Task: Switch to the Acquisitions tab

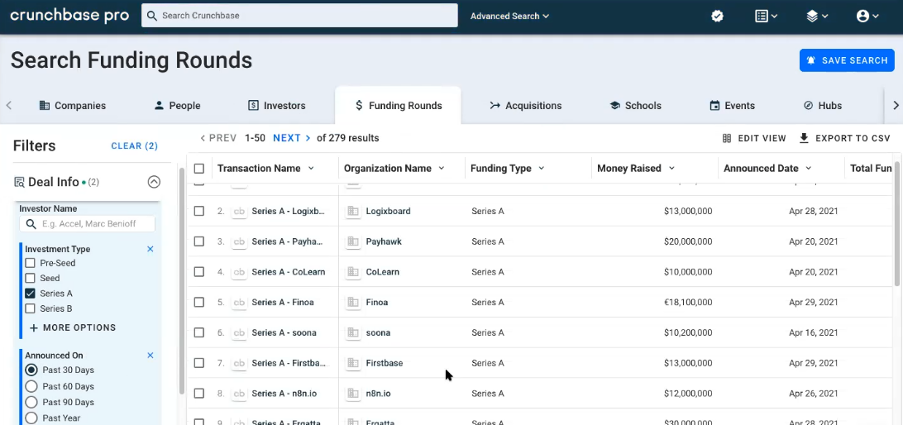Action: pyautogui.click(x=525, y=105)
